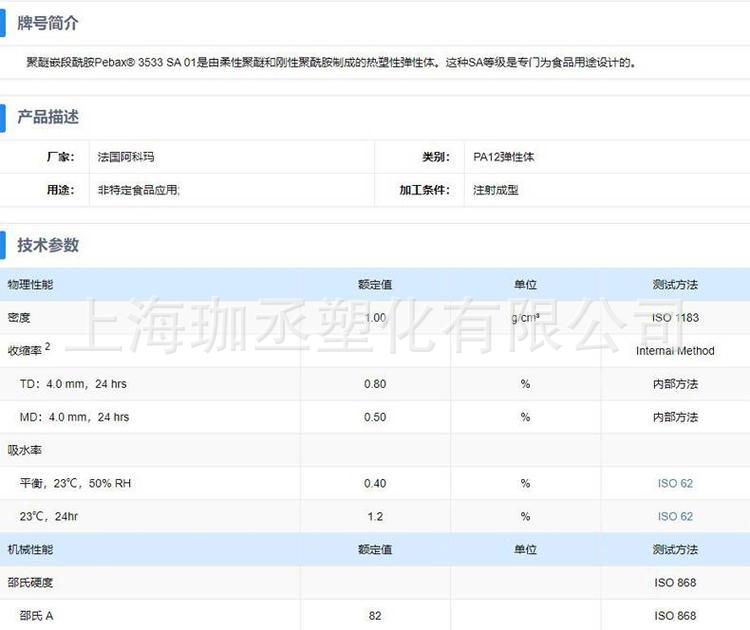Open the ISO 62 link for 23℃ 24hr
The height and width of the screenshot is (630, 750).
pyautogui.click(x=675, y=516)
